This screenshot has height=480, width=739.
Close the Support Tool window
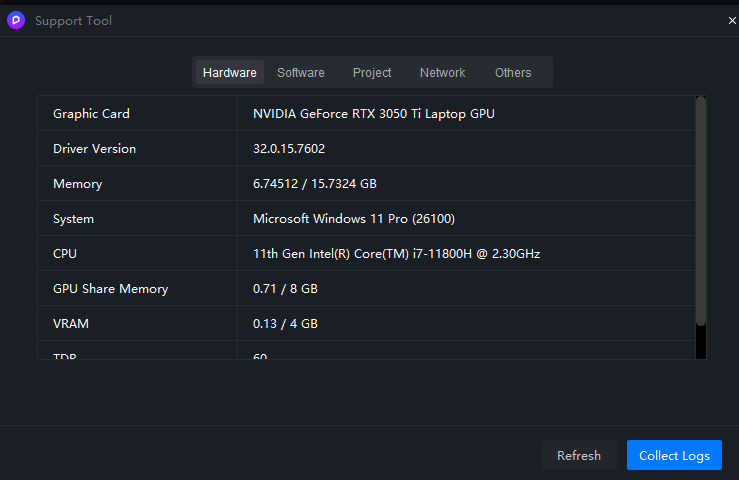click(732, 21)
